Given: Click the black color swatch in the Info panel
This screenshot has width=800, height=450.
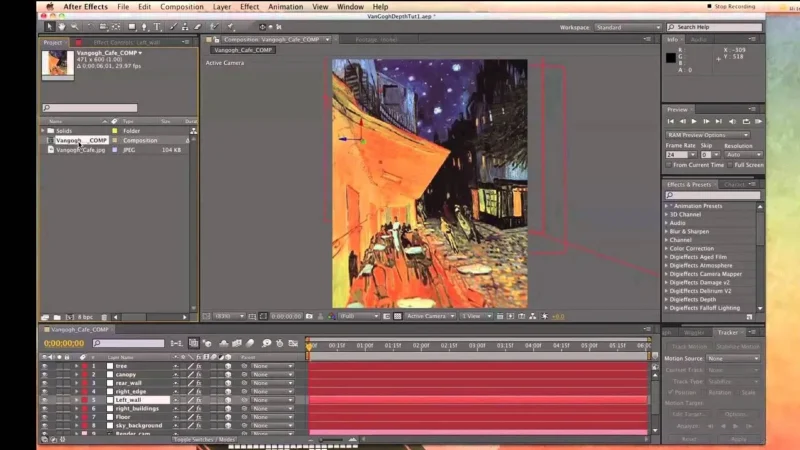Looking at the screenshot, I should 672,58.
